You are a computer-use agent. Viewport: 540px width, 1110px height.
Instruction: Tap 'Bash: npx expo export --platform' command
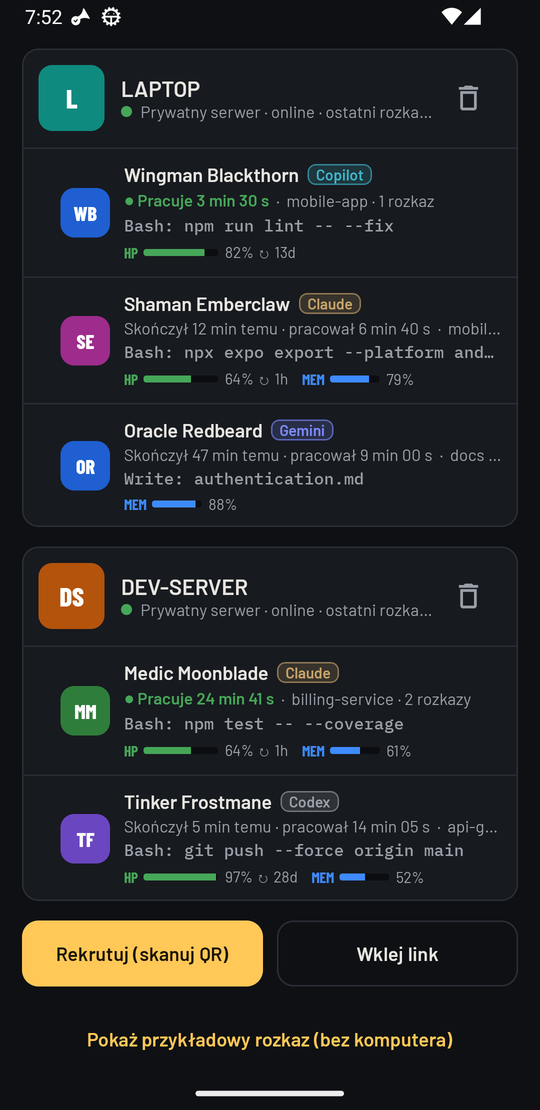[x=309, y=353]
